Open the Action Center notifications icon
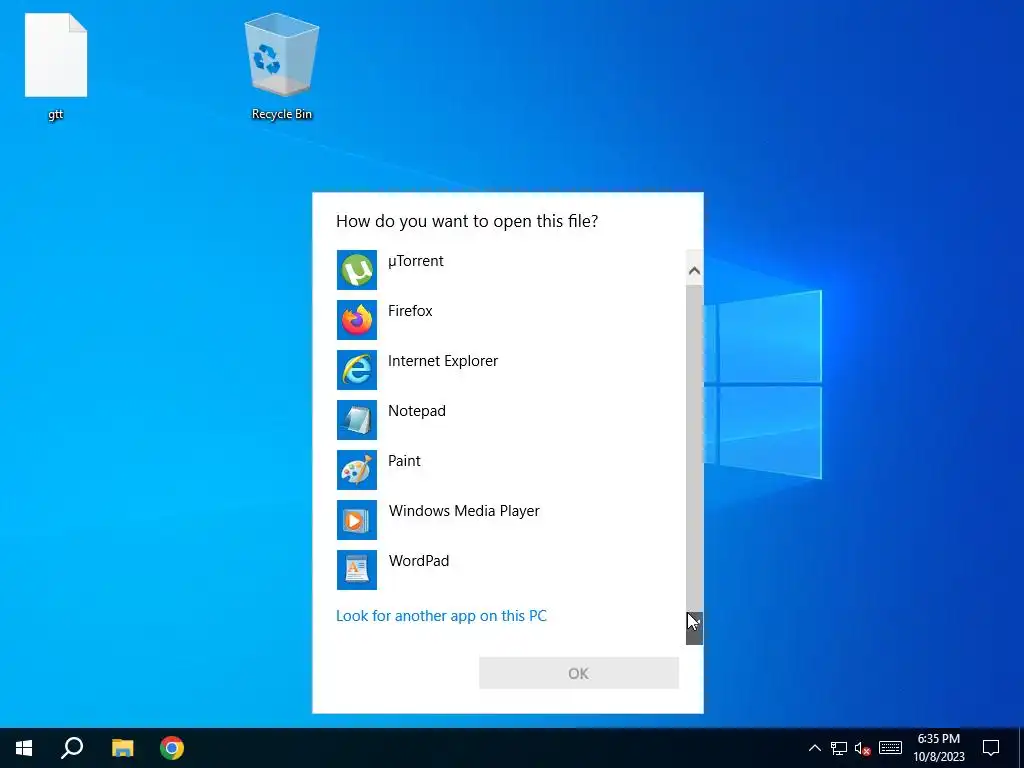1024x768 pixels. pos(991,748)
